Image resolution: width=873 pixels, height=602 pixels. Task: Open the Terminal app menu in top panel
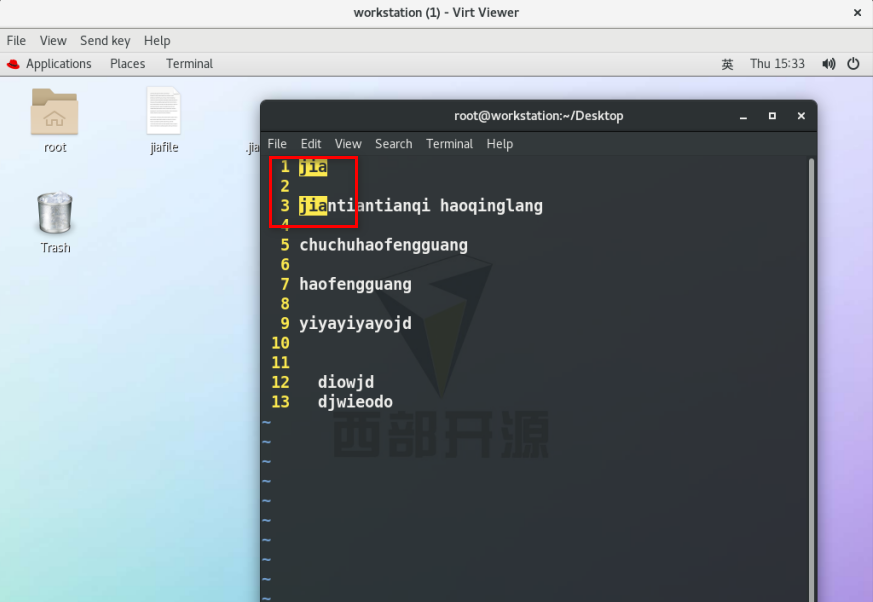(x=189, y=64)
